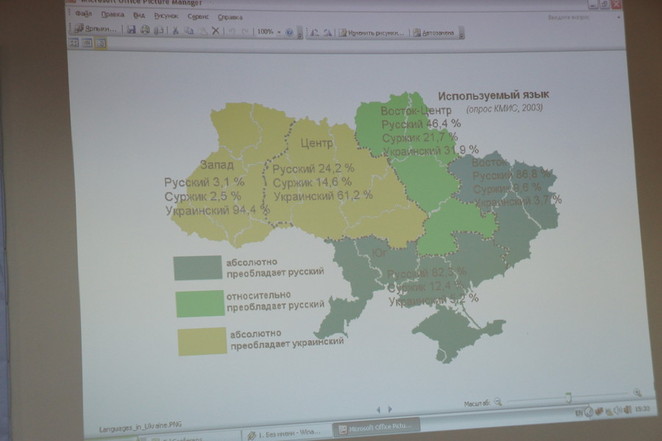Switch to Filmstrip view icon
Screen dimensions: 662x441
(x=87, y=43)
